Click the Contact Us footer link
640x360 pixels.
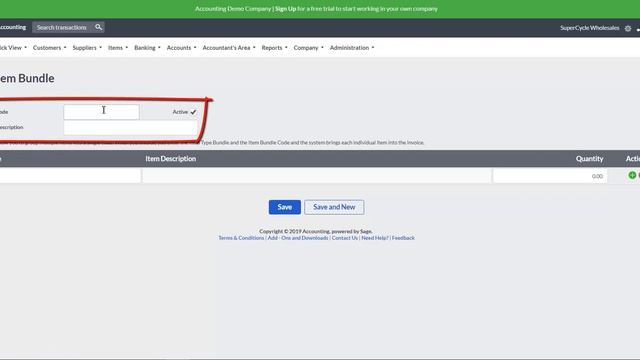click(344, 238)
